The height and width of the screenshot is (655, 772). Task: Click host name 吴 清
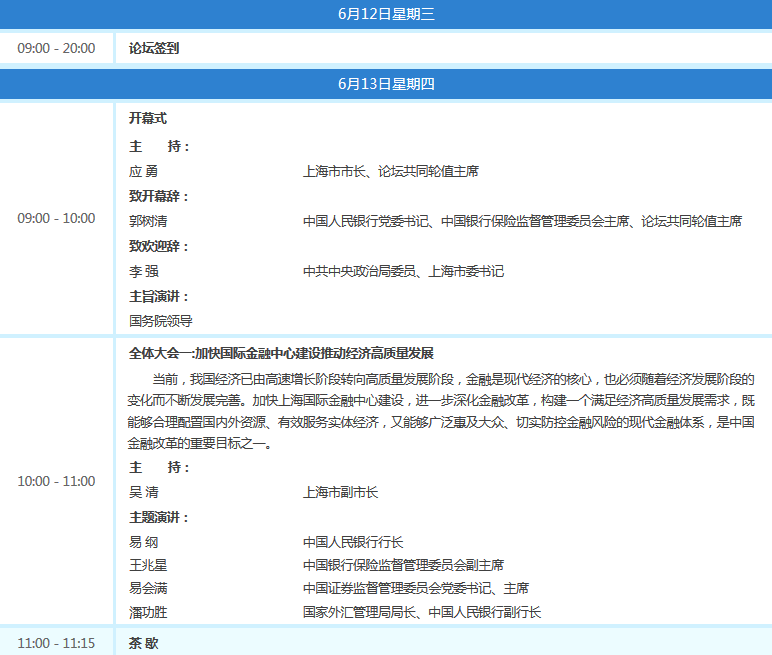pyautogui.click(x=144, y=492)
